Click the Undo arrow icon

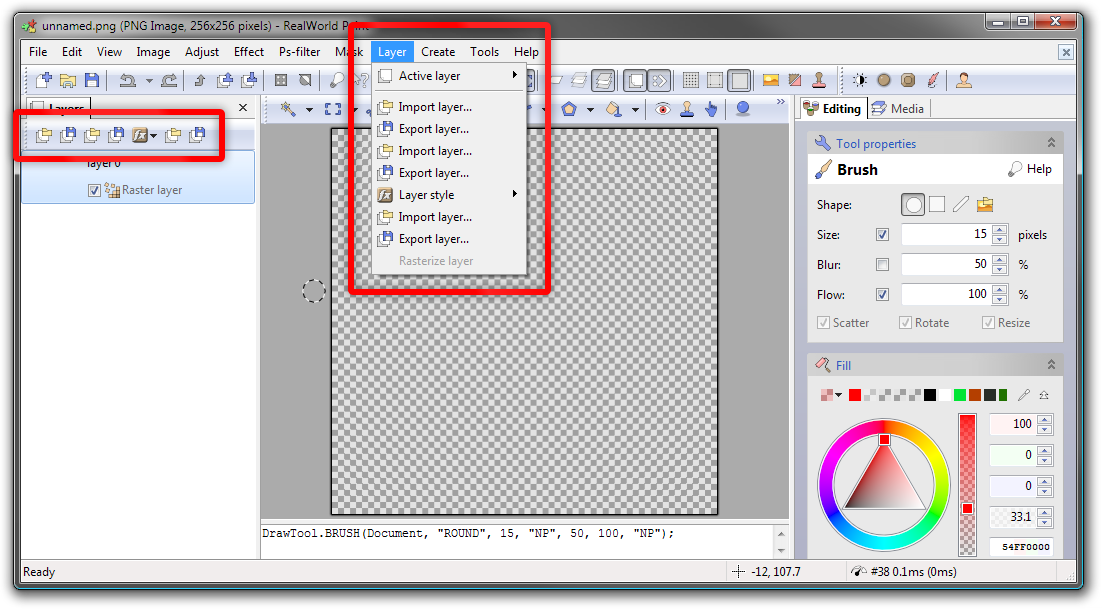(127, 80)
